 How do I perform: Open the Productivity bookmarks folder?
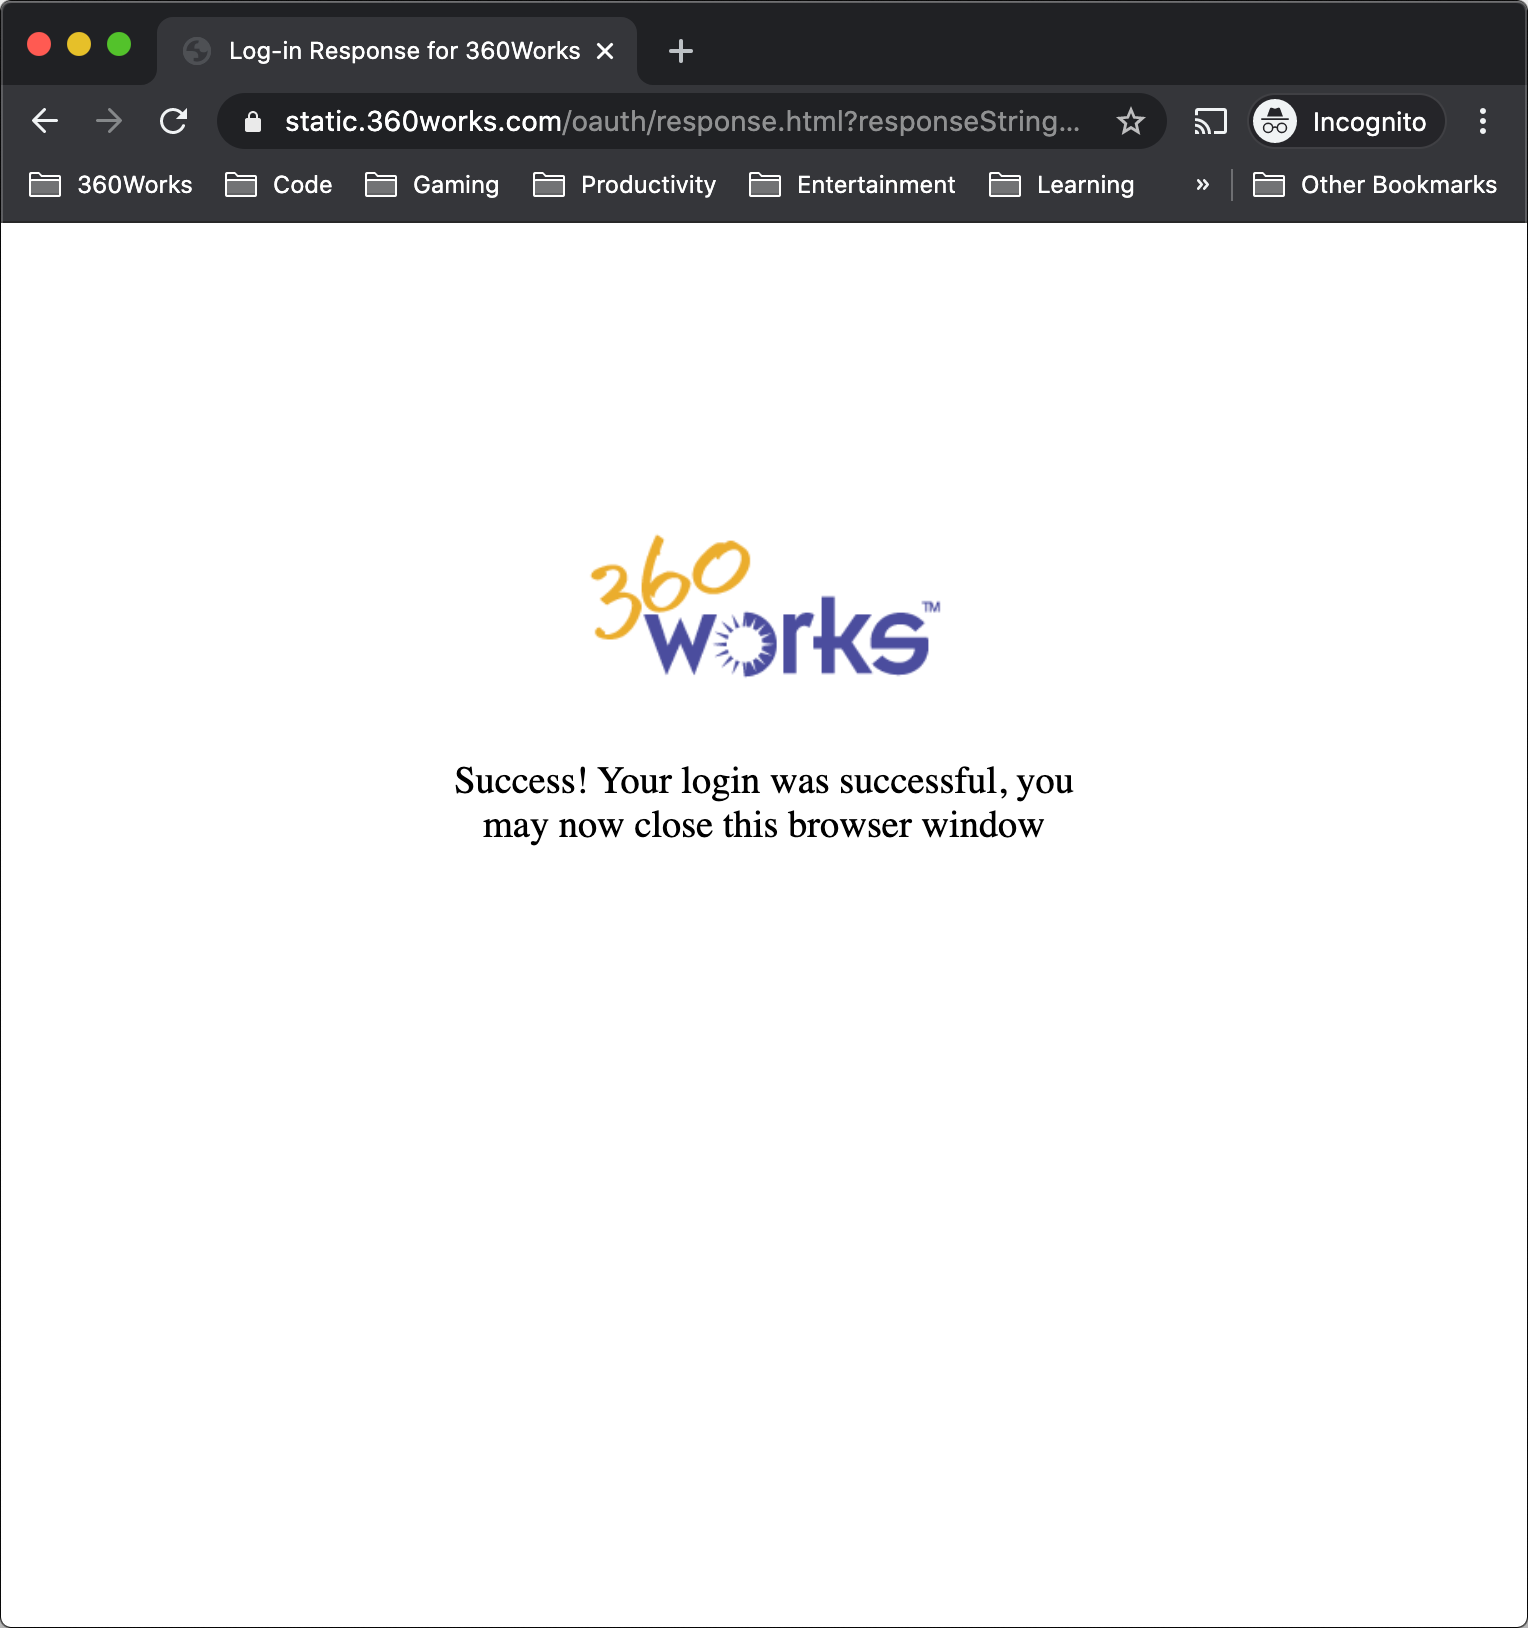pyautogui.click(x=625, y=185)
